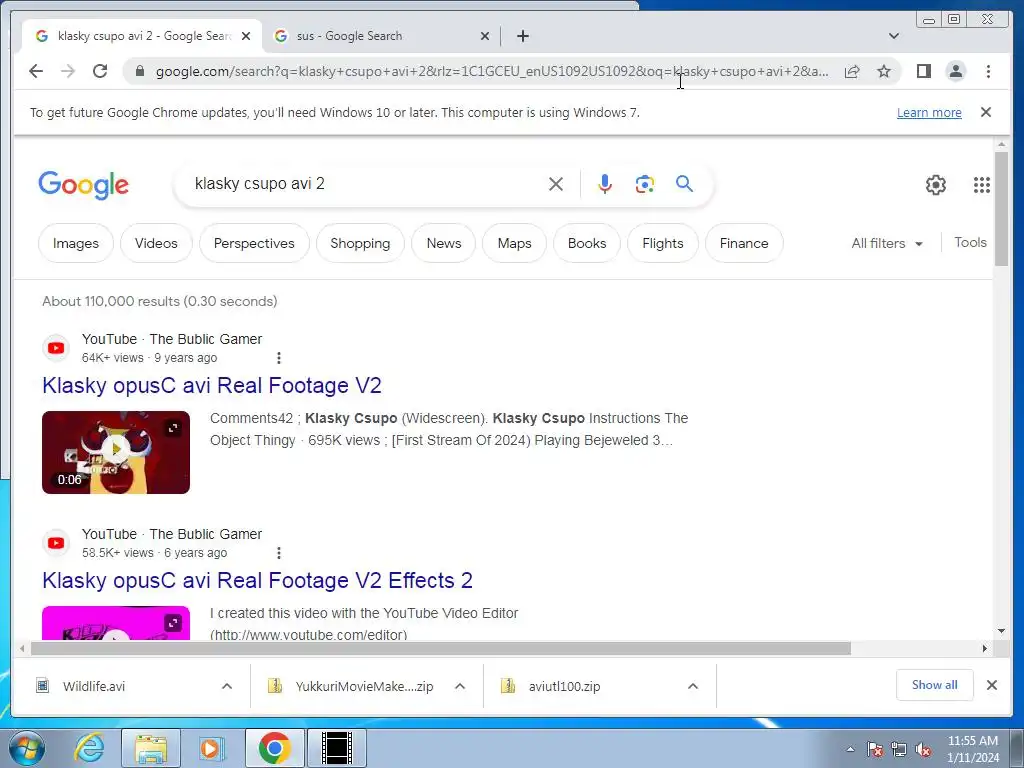Filter results by Videos
Screen dimensions: 1024x768
(156, 243)
